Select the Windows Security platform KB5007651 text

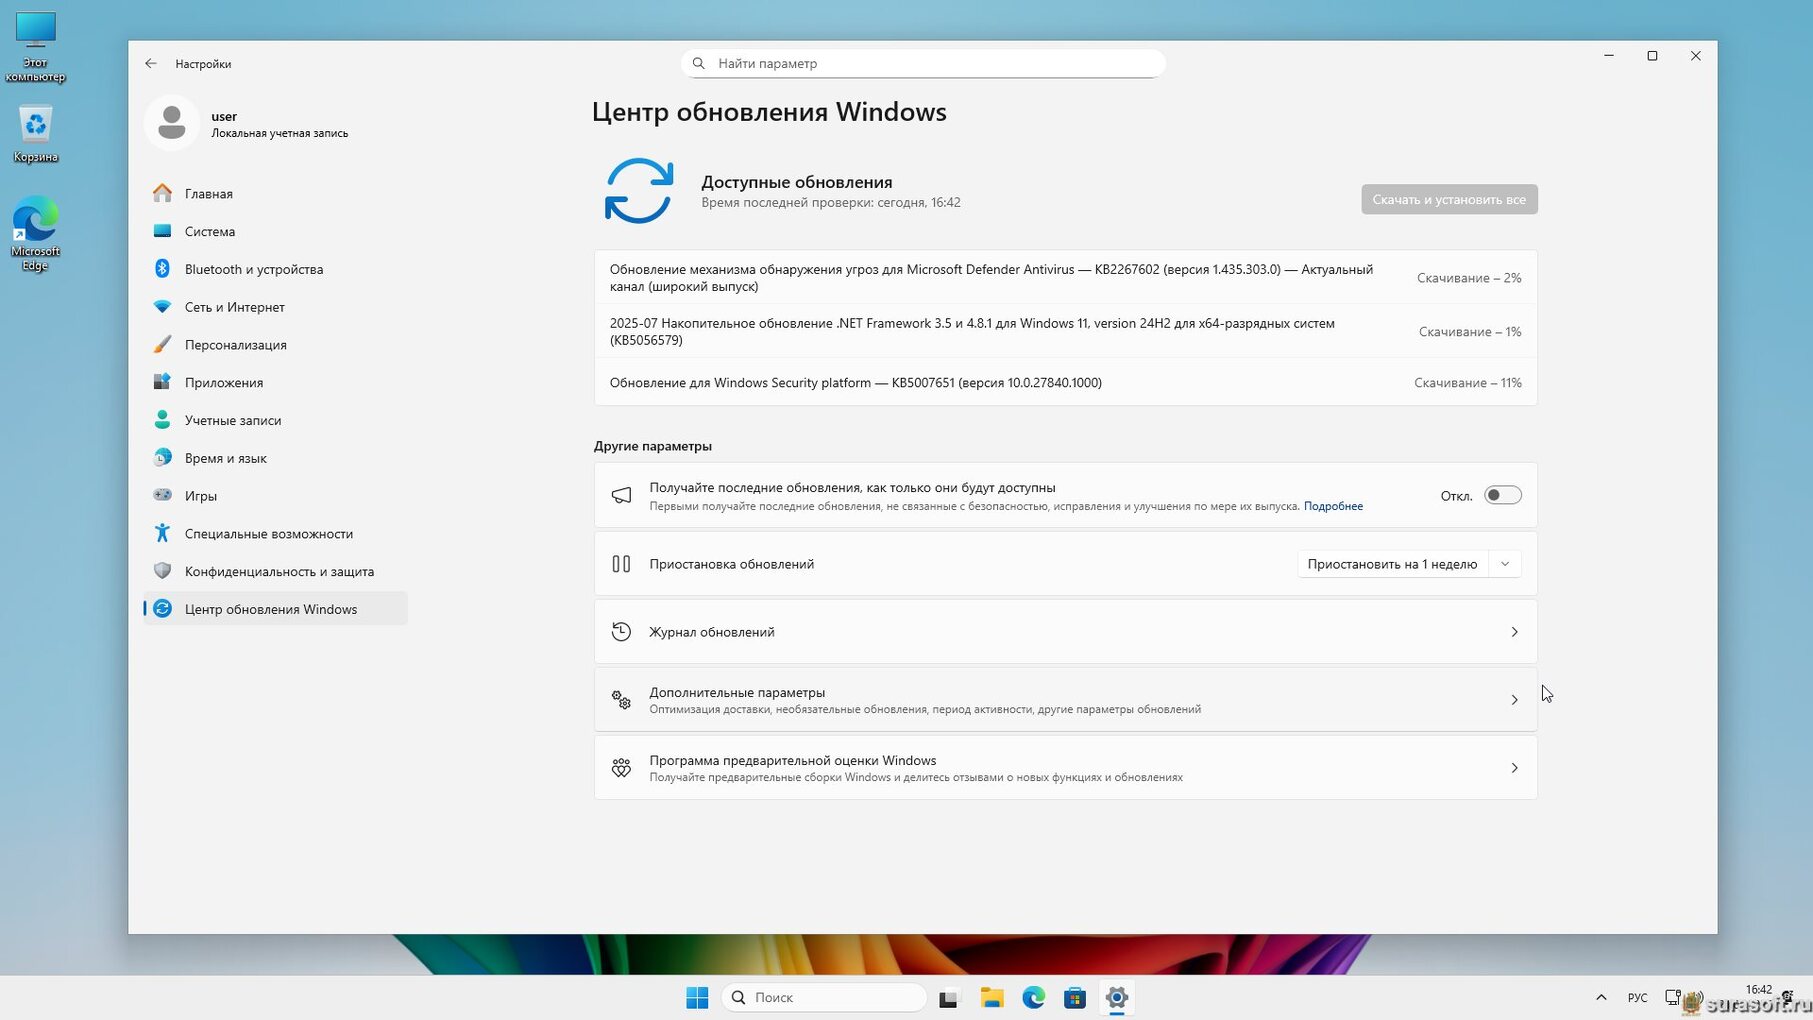pyautogui.click(x=856, y=383)
